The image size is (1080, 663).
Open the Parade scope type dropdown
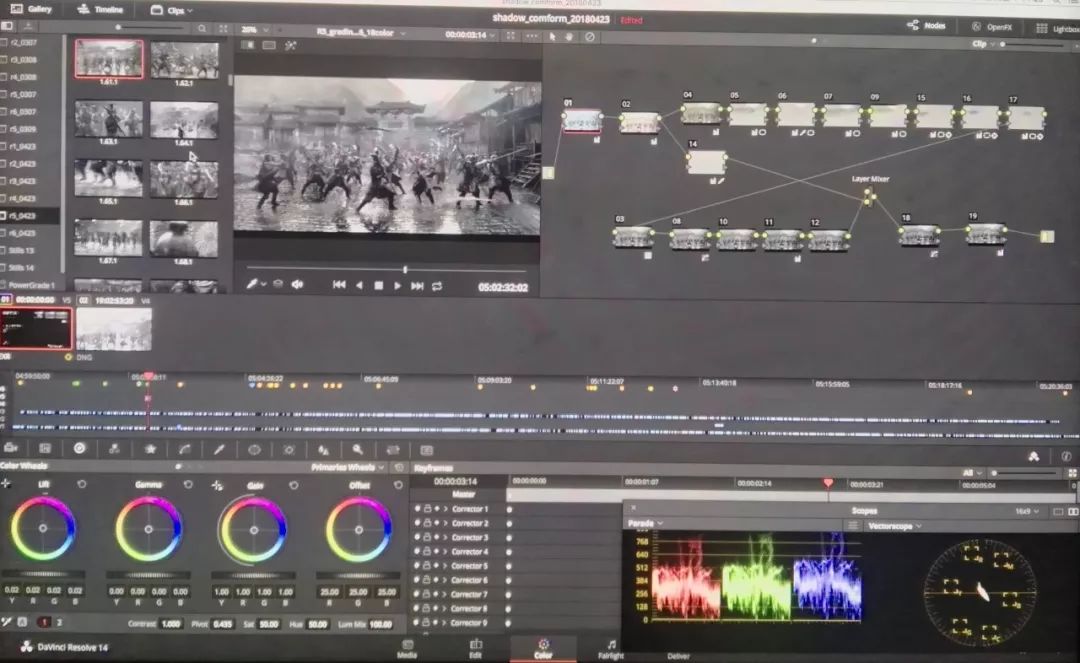643,524
